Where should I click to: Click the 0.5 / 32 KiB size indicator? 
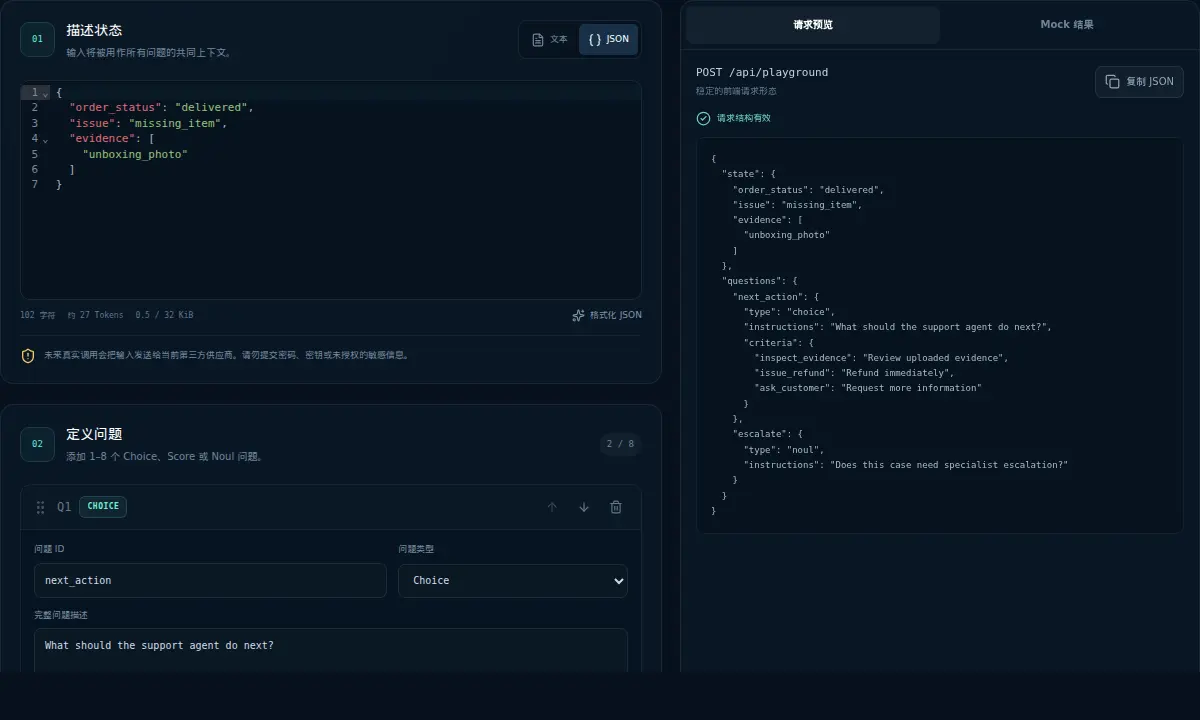point(165,315)
